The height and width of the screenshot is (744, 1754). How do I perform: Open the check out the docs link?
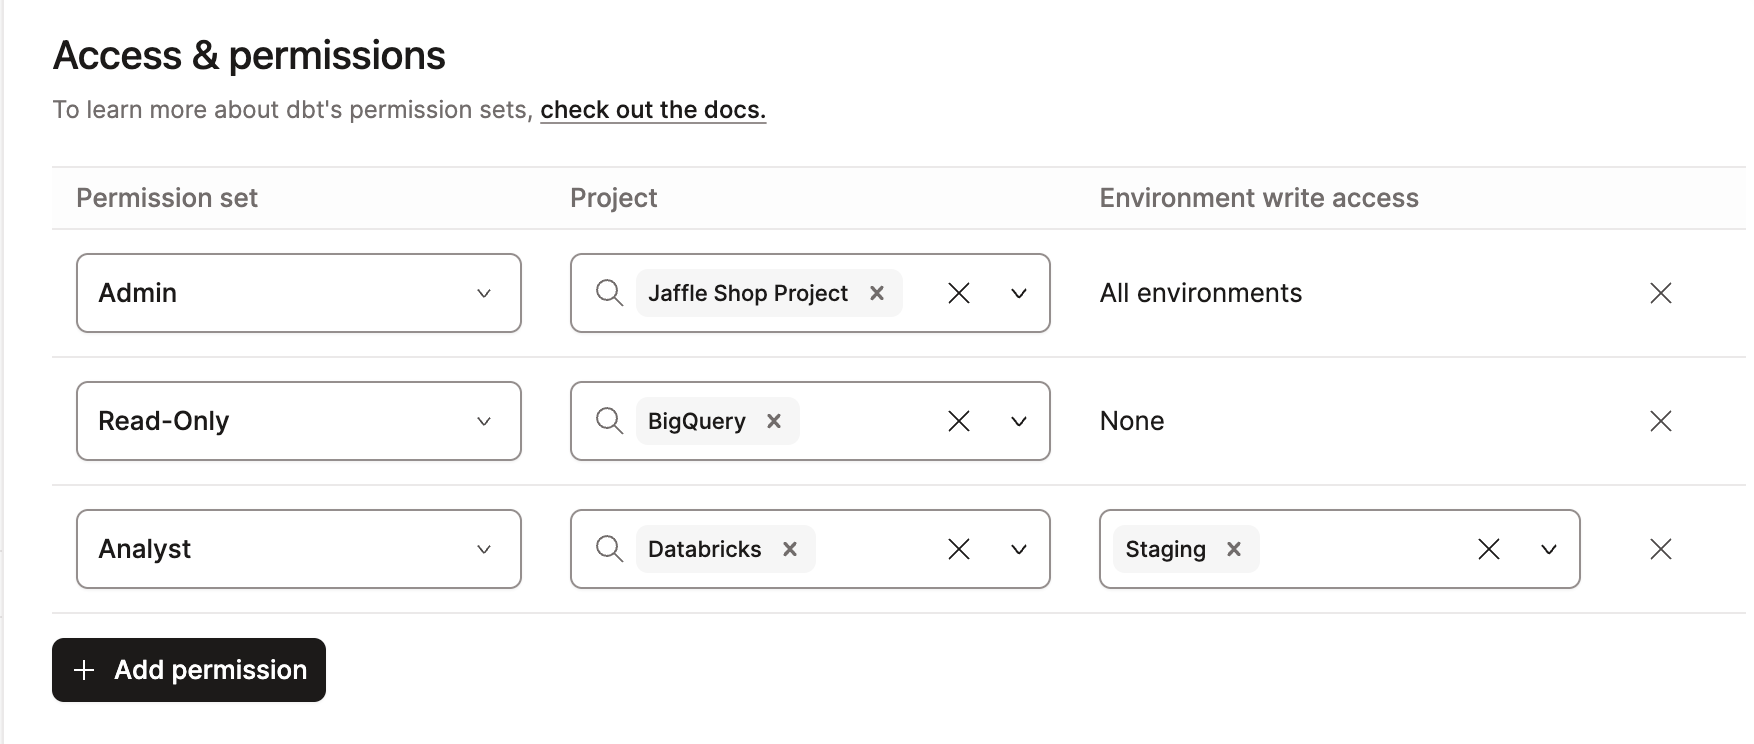point(652,109)
